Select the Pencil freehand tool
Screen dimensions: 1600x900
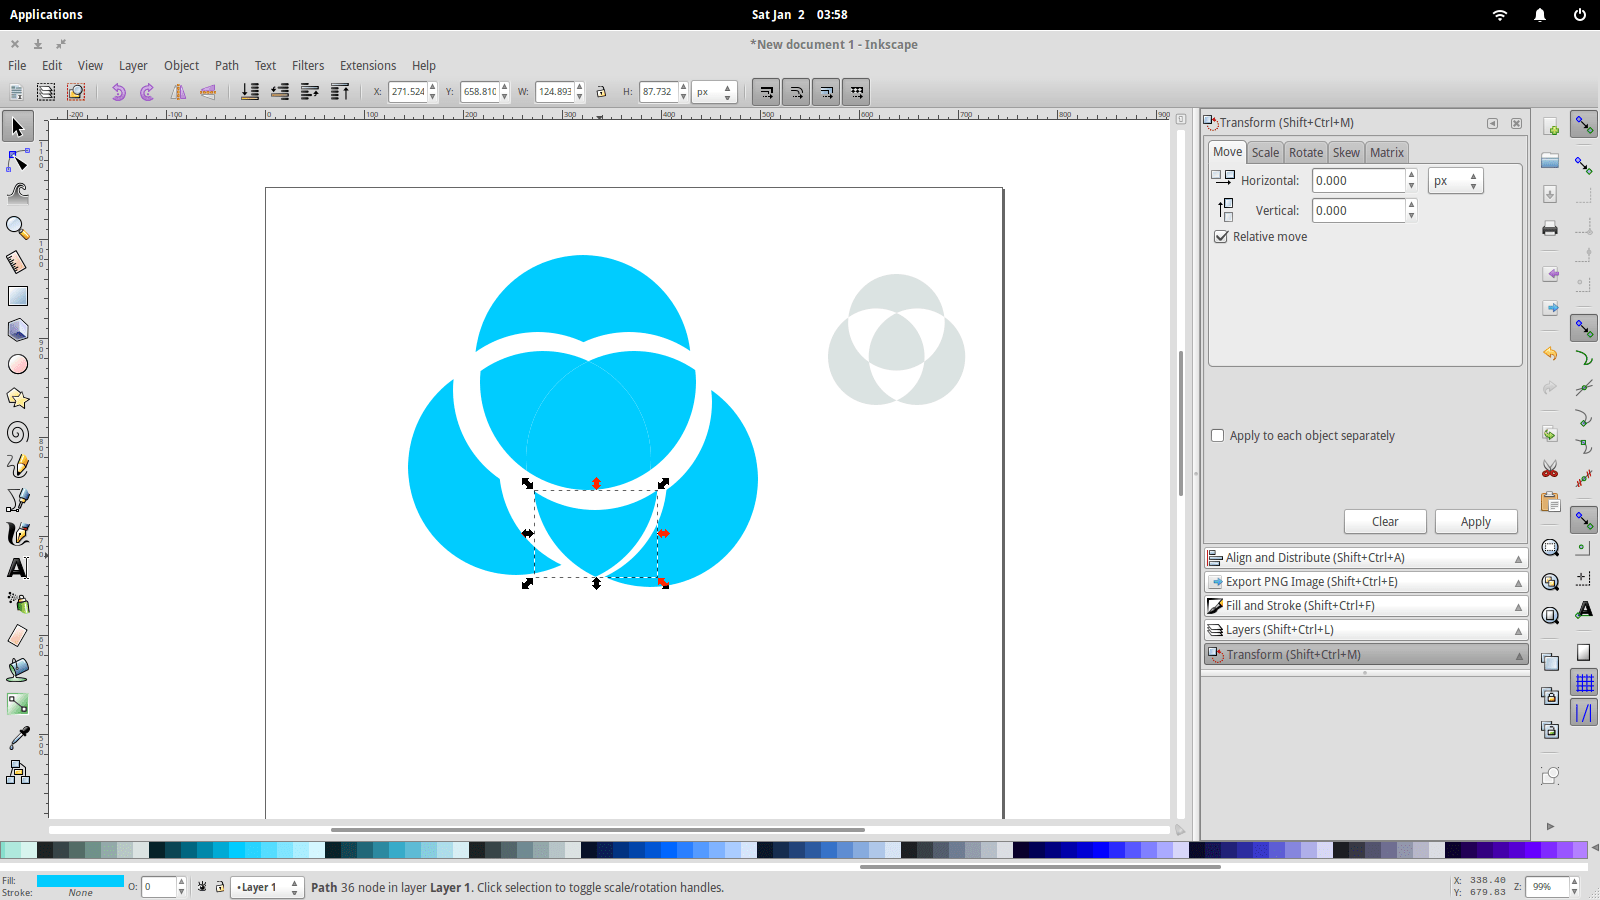point(18,466)
